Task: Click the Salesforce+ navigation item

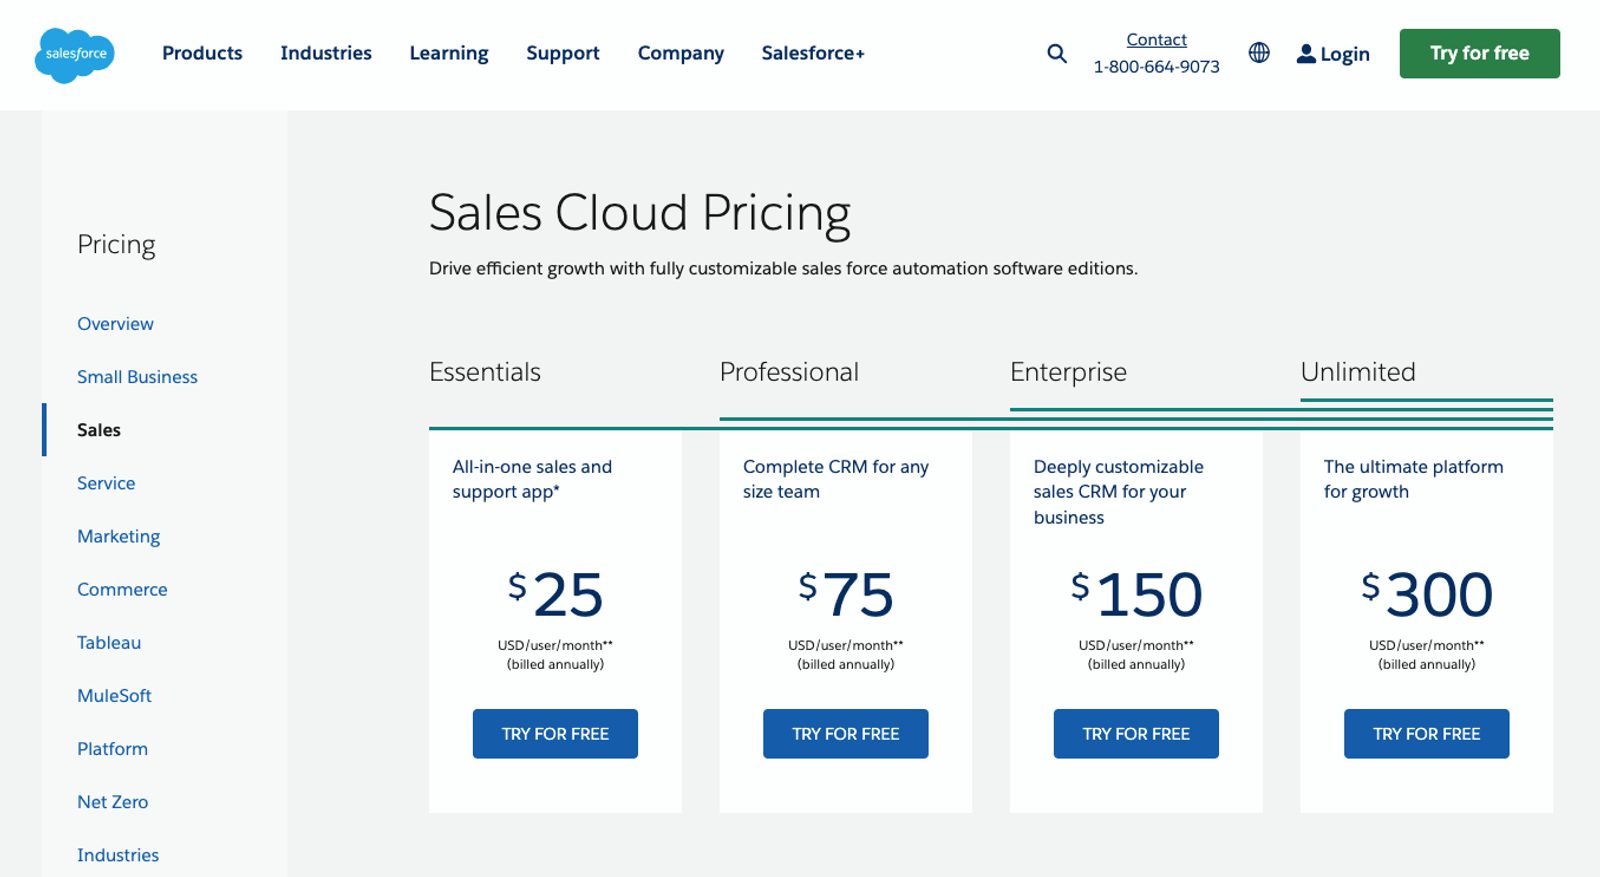Action: click(812, 53)
